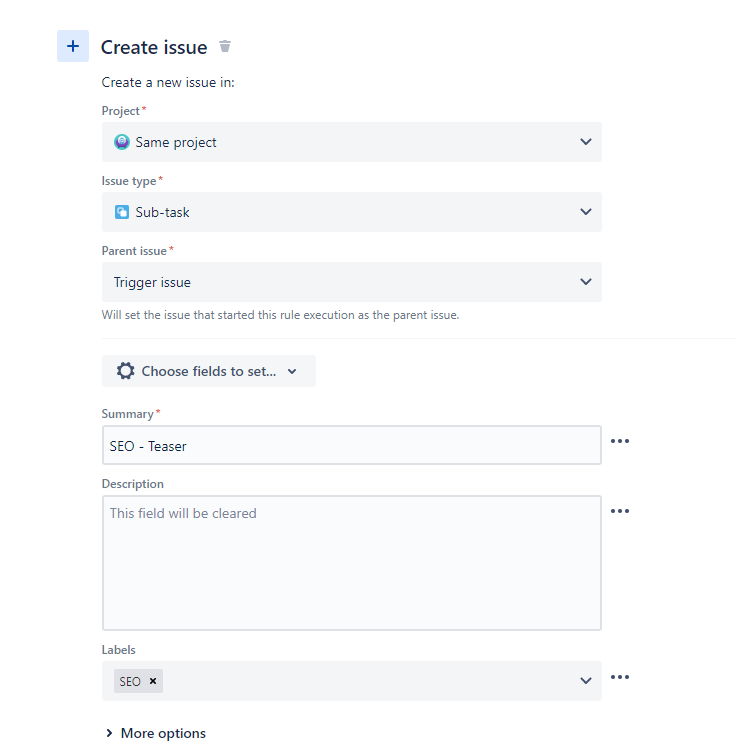Viewport: 743px width, 746px height.
Task: Open the Choose fields to set button
Action: [209, 371]
